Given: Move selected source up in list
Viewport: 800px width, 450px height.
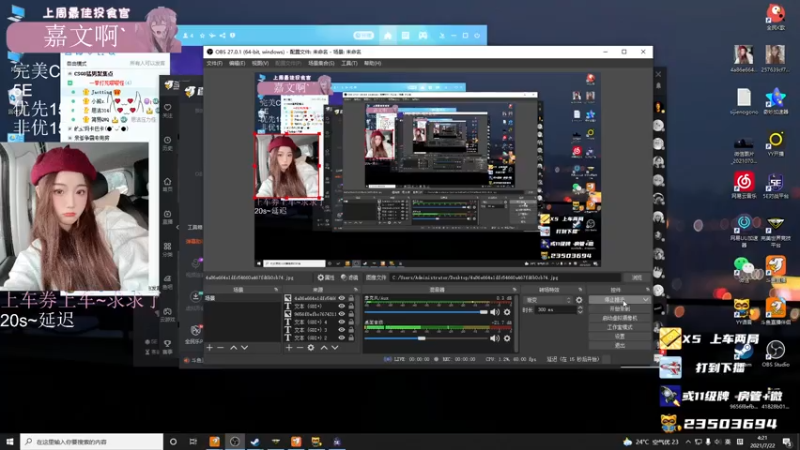Looking at the screenshot, I should [323, 347].
